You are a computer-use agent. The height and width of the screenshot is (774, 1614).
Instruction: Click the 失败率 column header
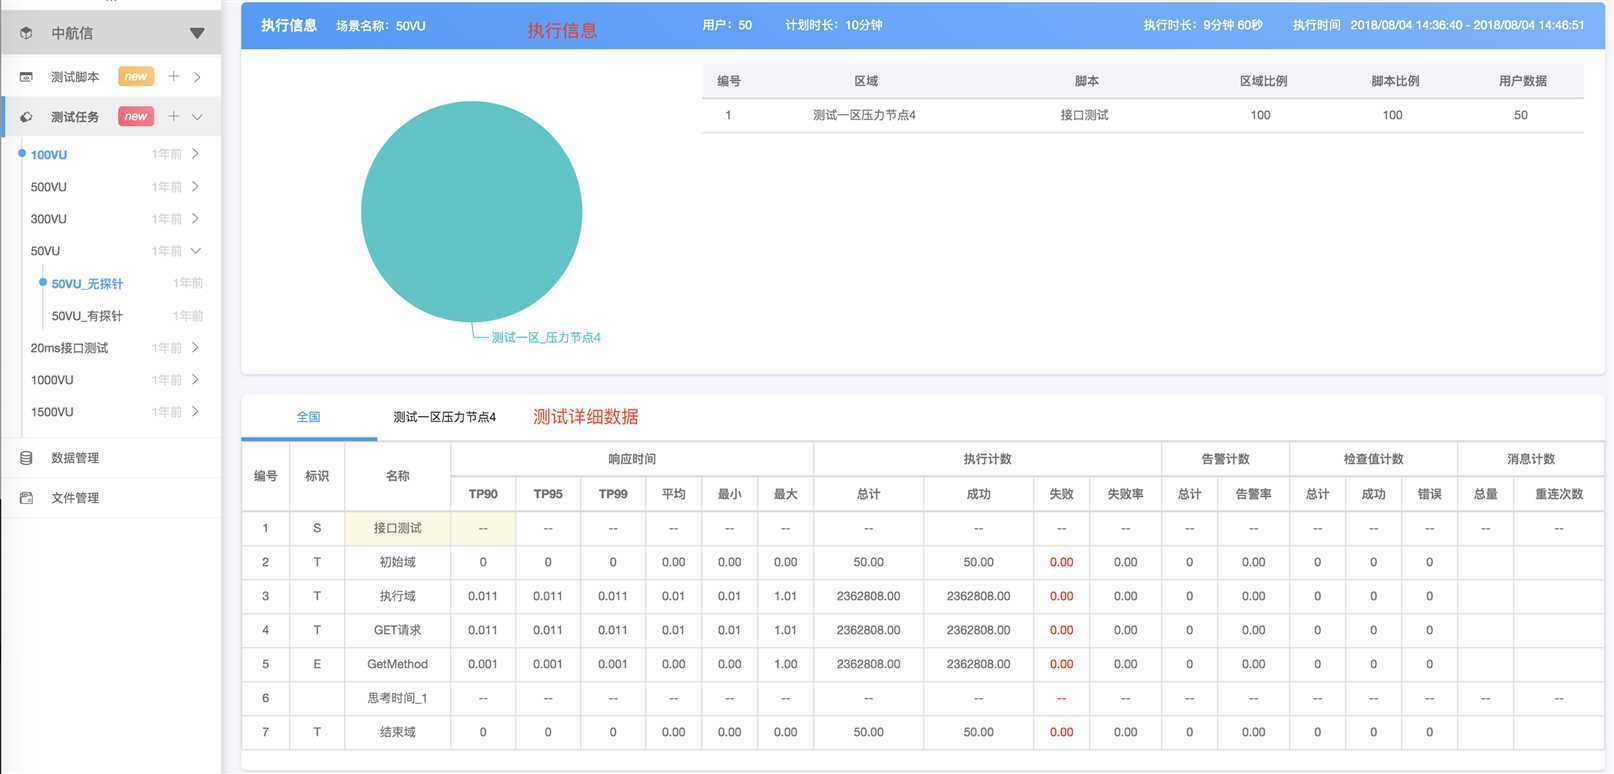coord(1126,494)
